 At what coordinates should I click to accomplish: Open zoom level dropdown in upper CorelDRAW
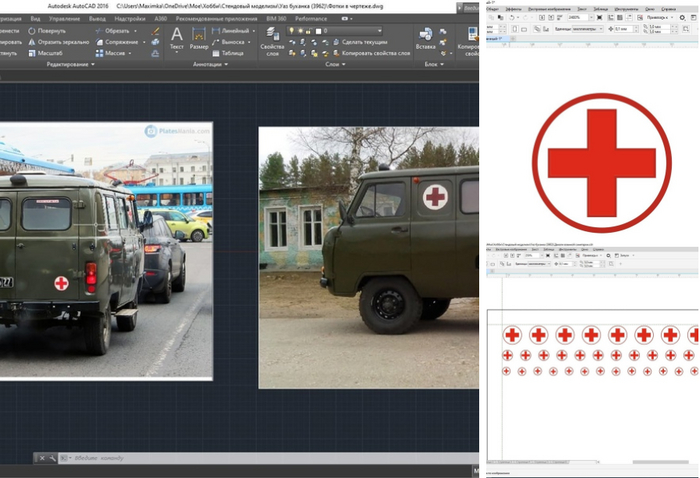592,17
